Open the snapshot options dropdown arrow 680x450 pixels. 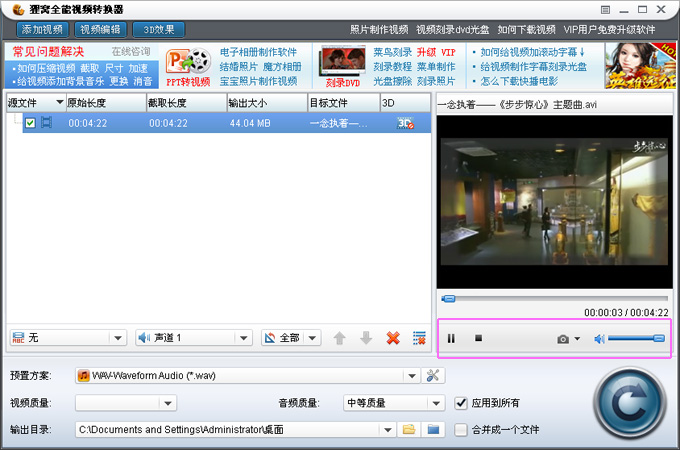577,339
